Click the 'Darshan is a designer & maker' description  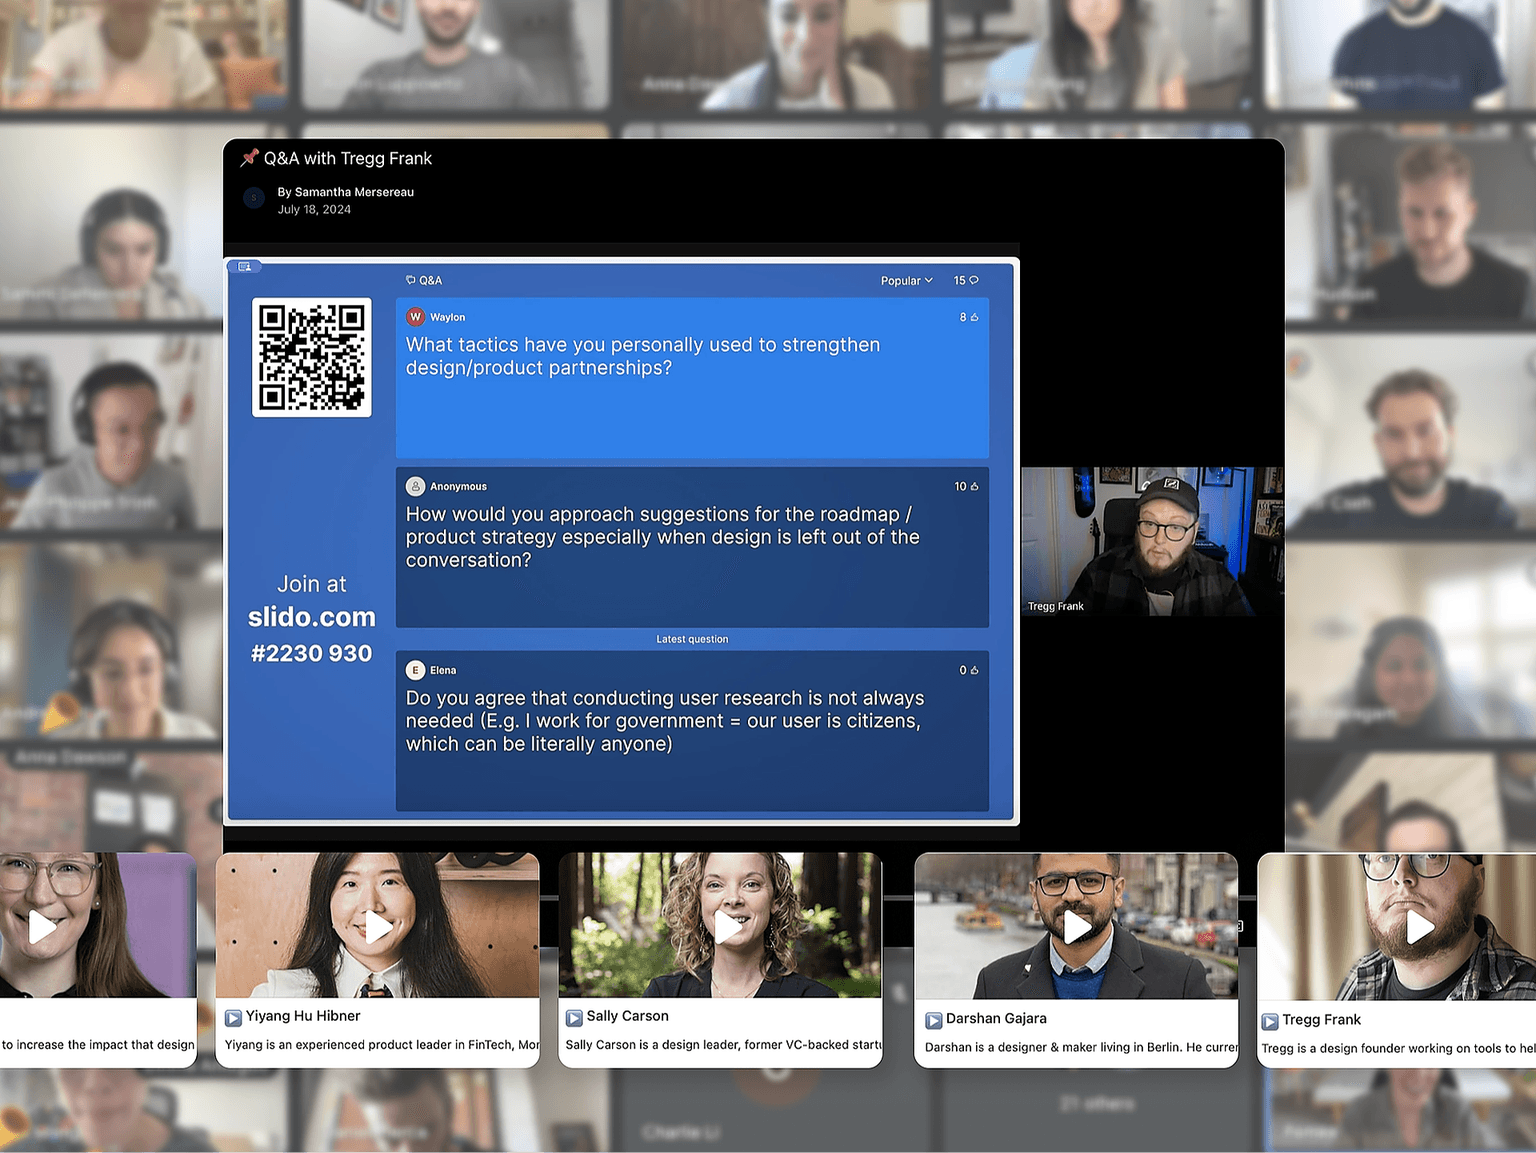(1081, 1048)
